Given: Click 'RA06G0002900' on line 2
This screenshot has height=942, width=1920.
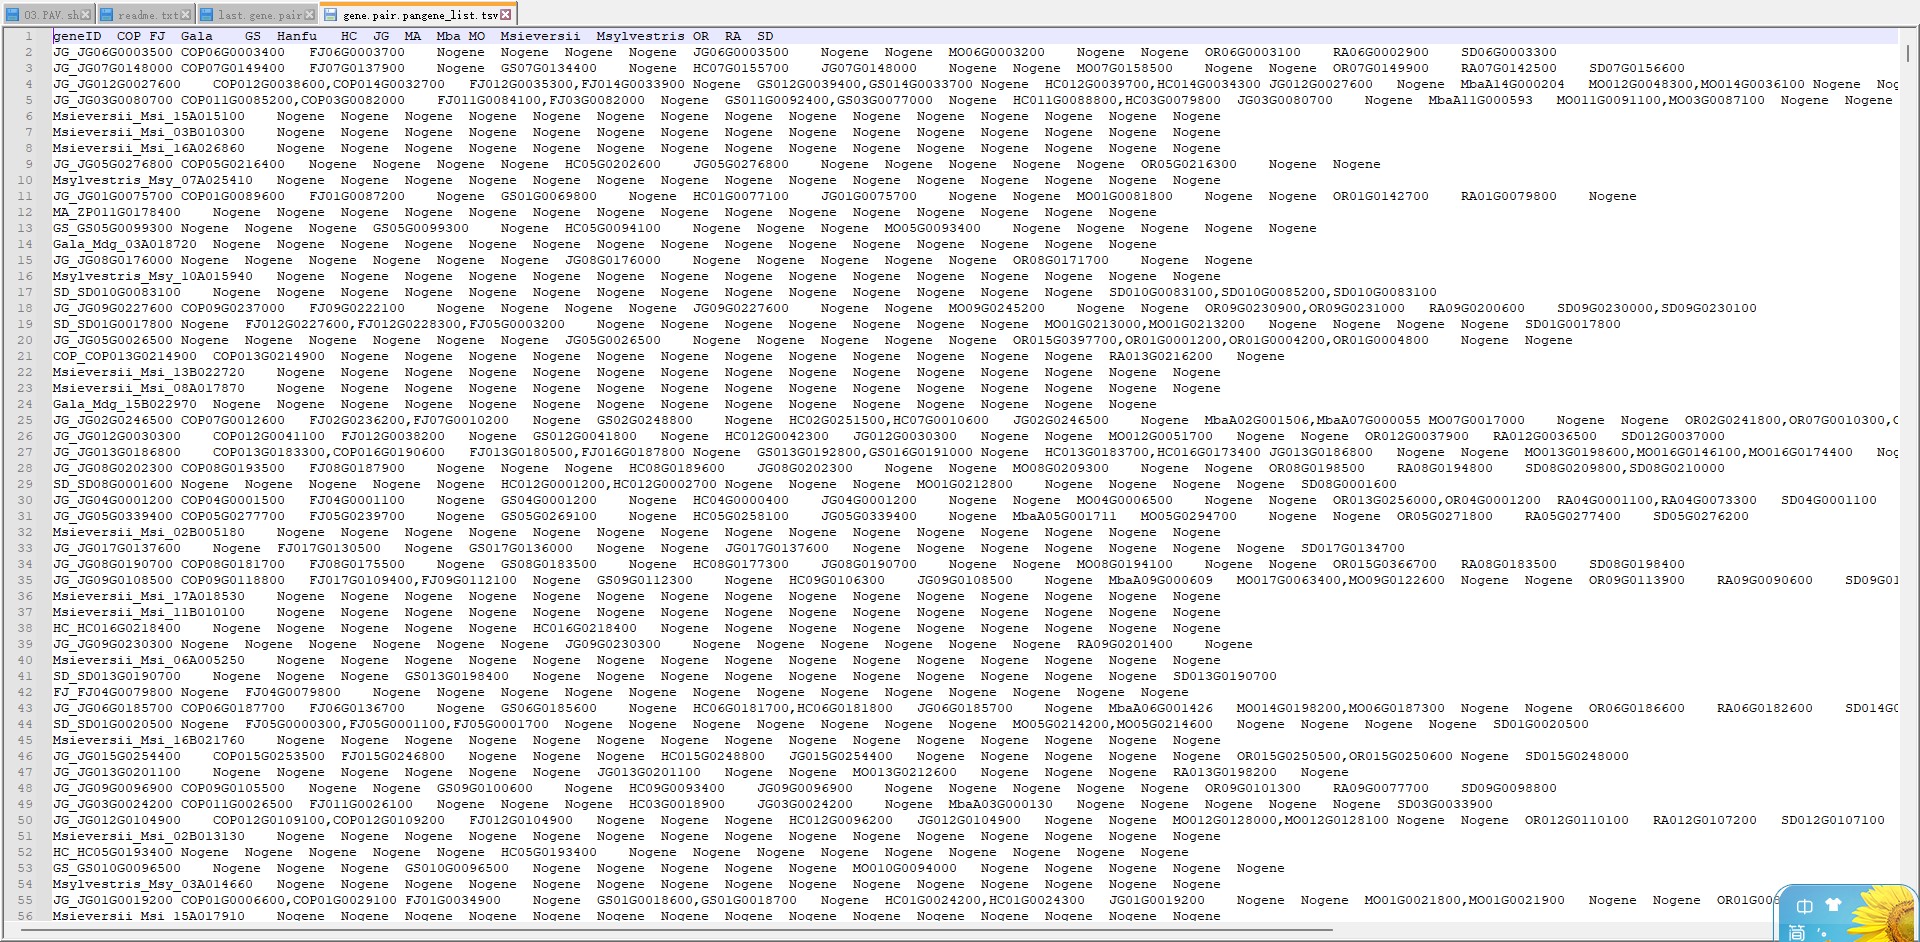Looking at the screenshot, I should click(1380, 52).
